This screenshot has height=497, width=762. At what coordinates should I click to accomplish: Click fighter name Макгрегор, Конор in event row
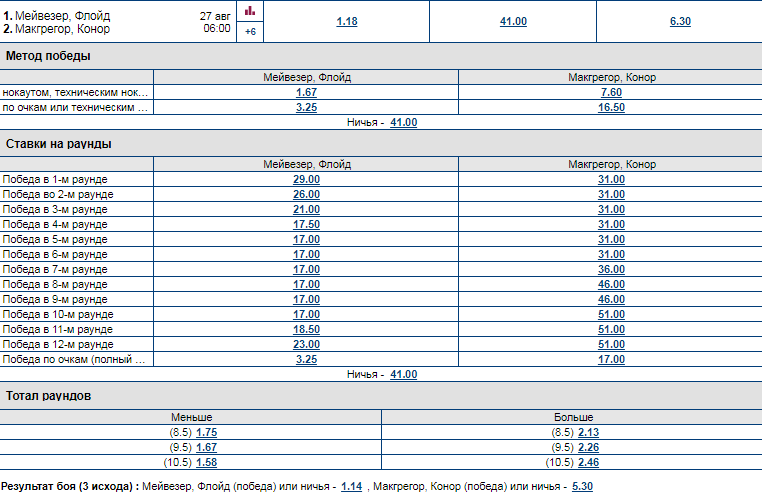click(62, 29)
